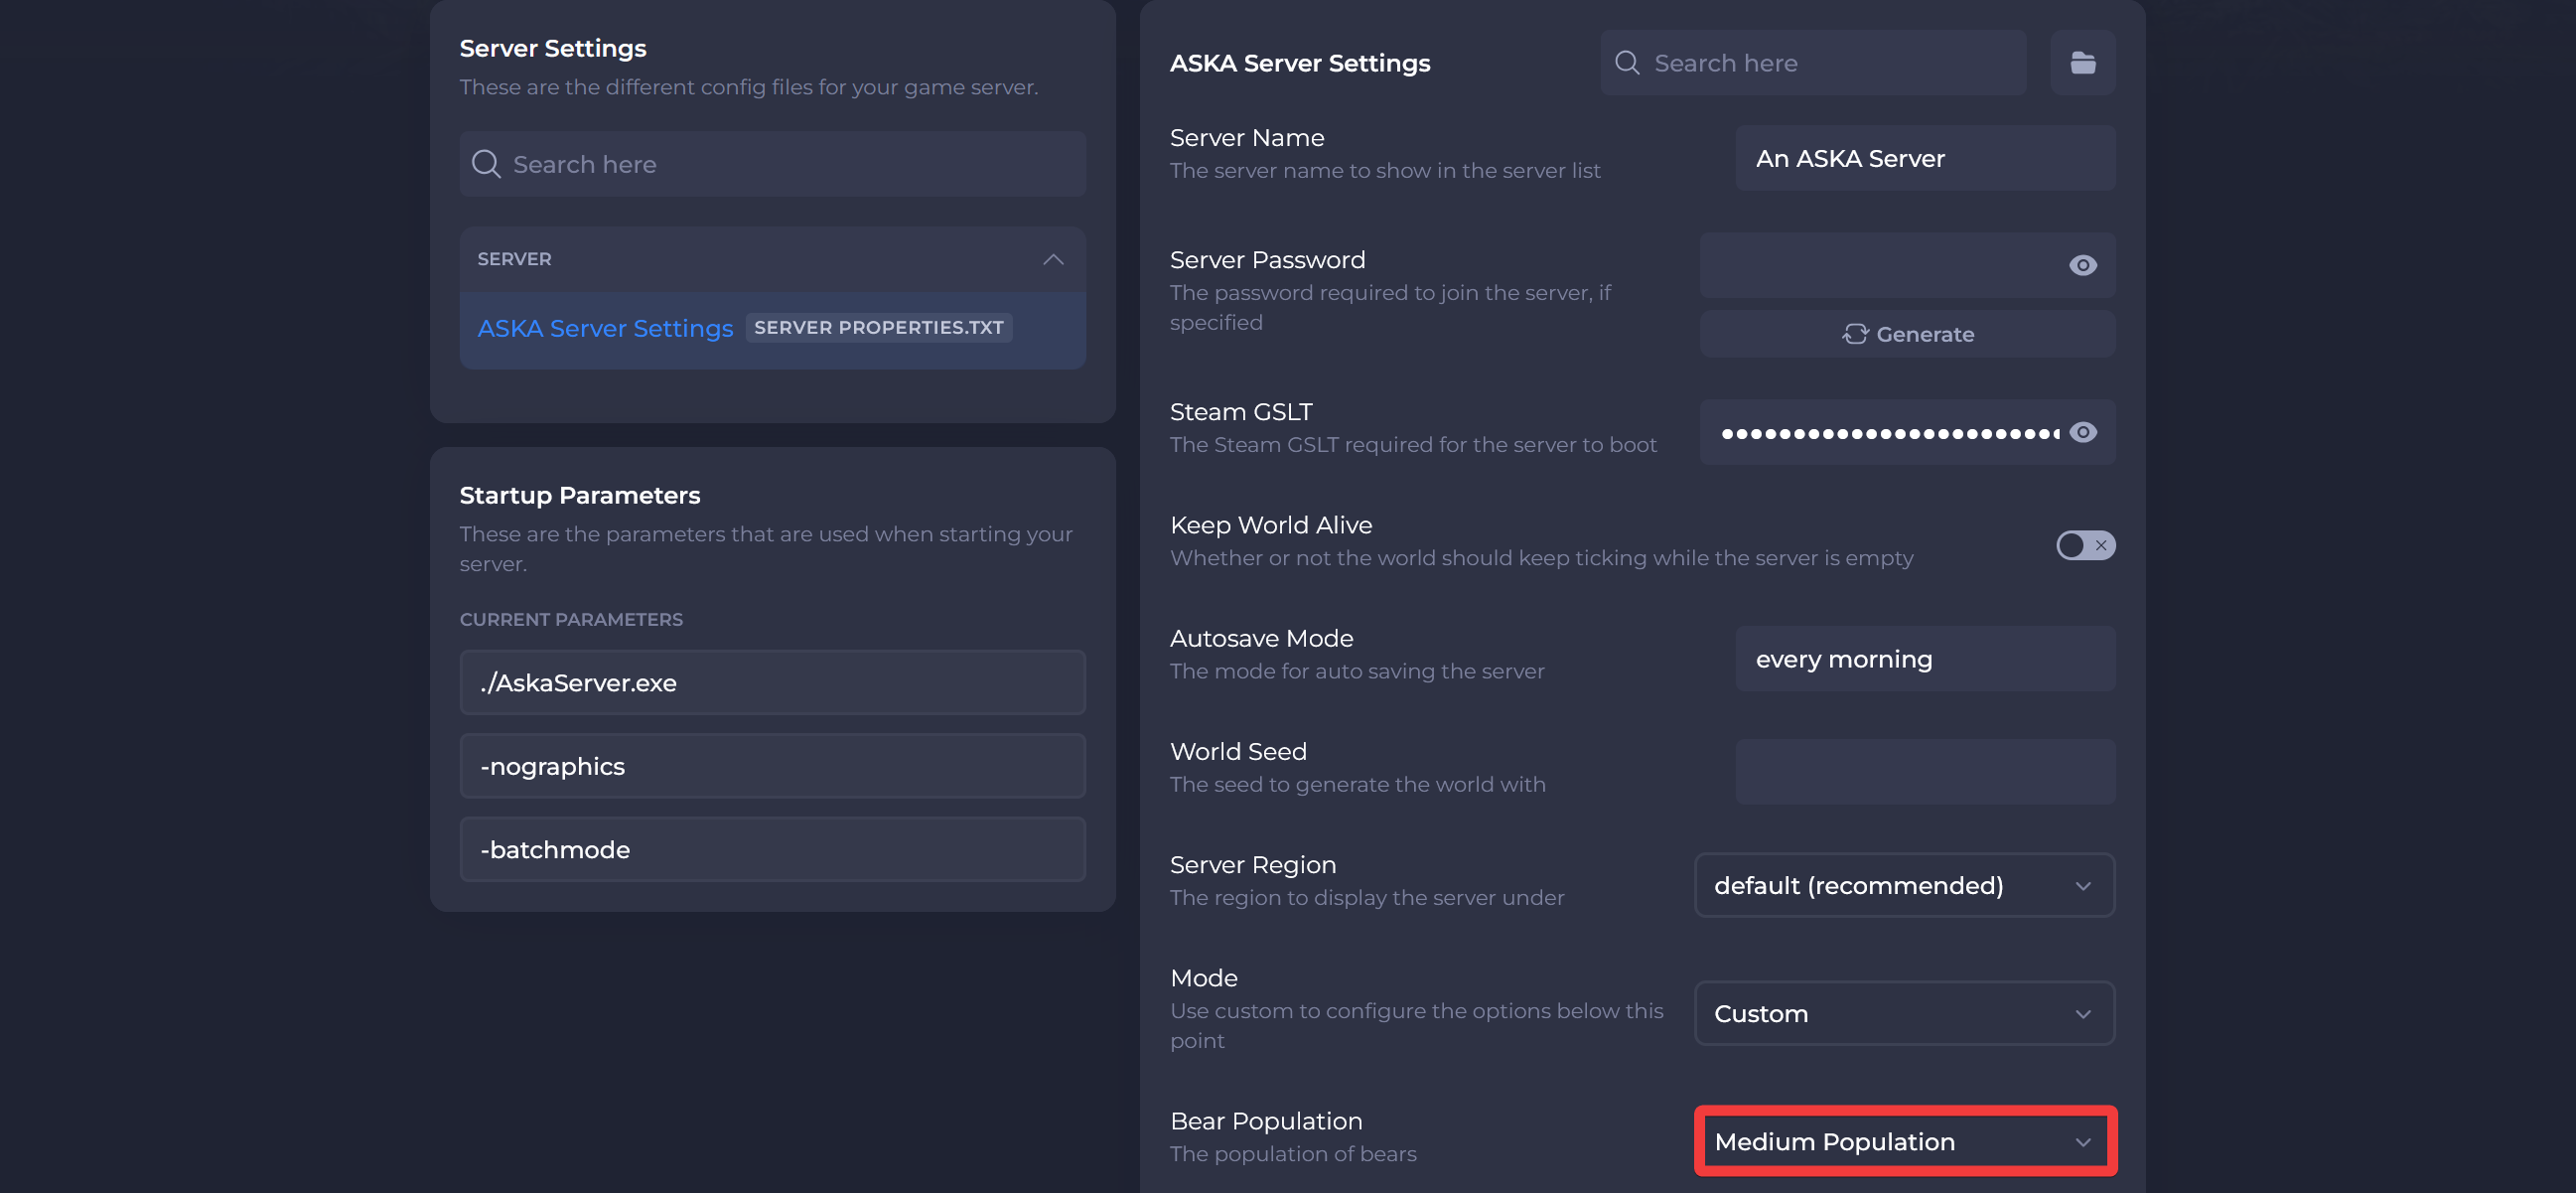Click the Bear Population label
Screen dimensions: 2576x1193
1266,1121
